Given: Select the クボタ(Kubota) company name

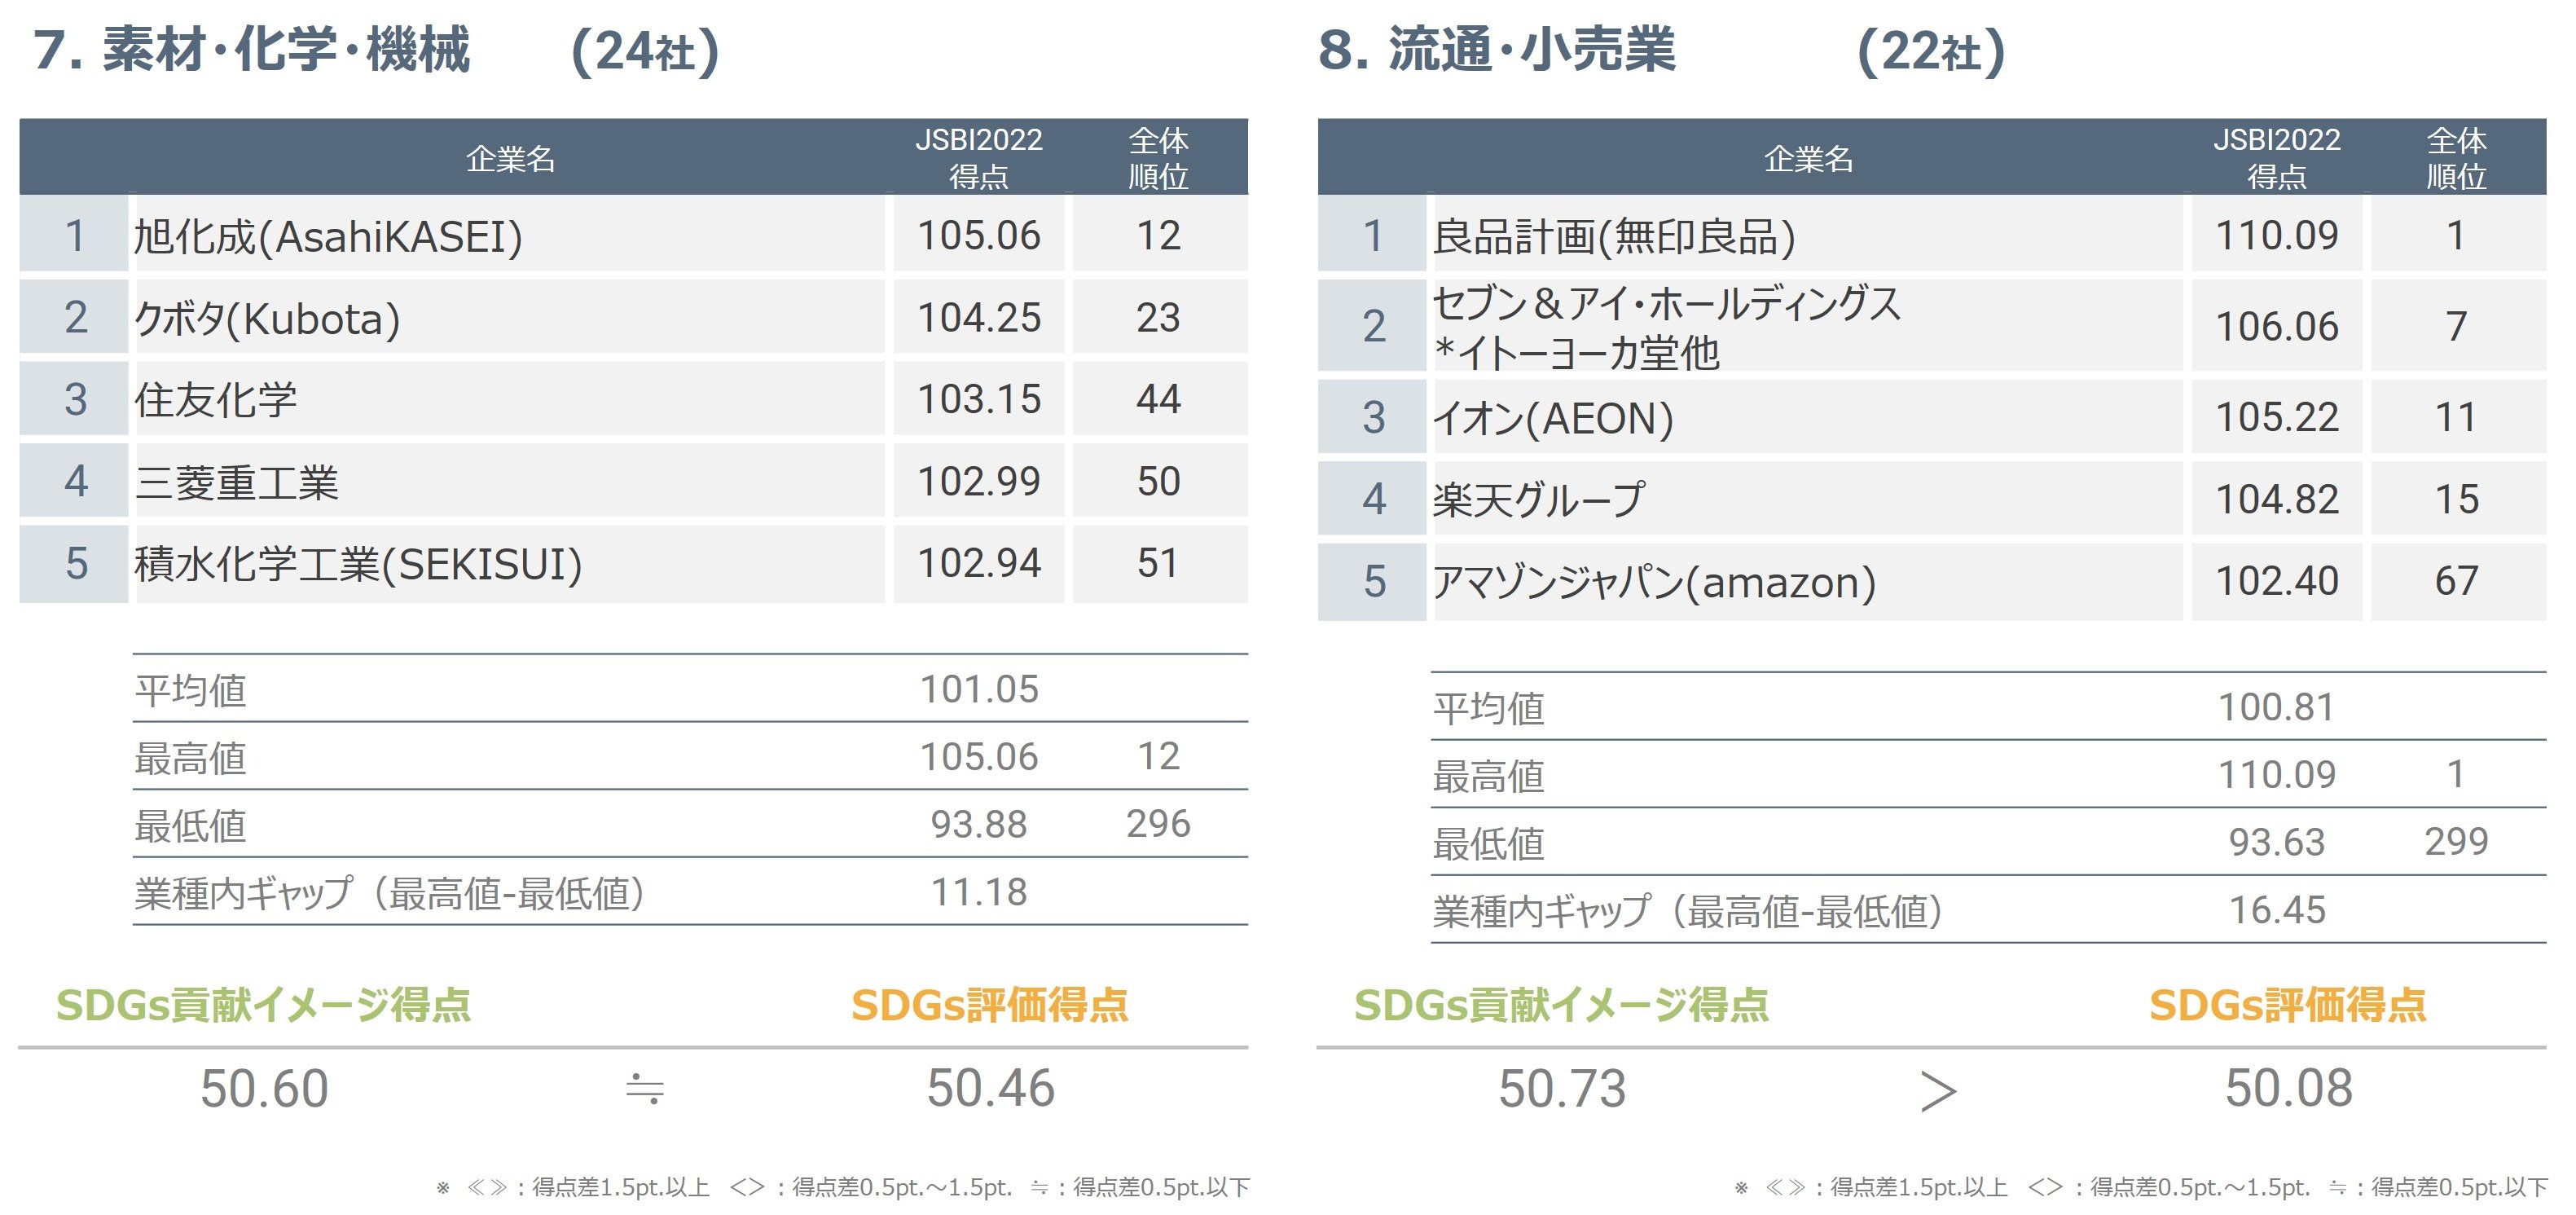Looking at the screenshot, I should [267, 319].
